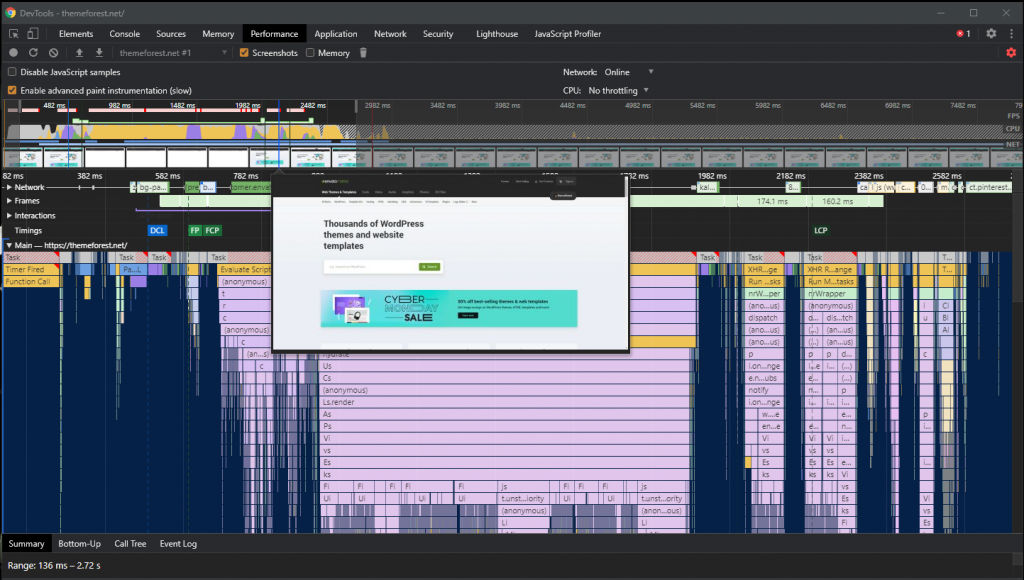
Task: Uncheck Enable advanced paint instrumentation
Action: (12, 90)
